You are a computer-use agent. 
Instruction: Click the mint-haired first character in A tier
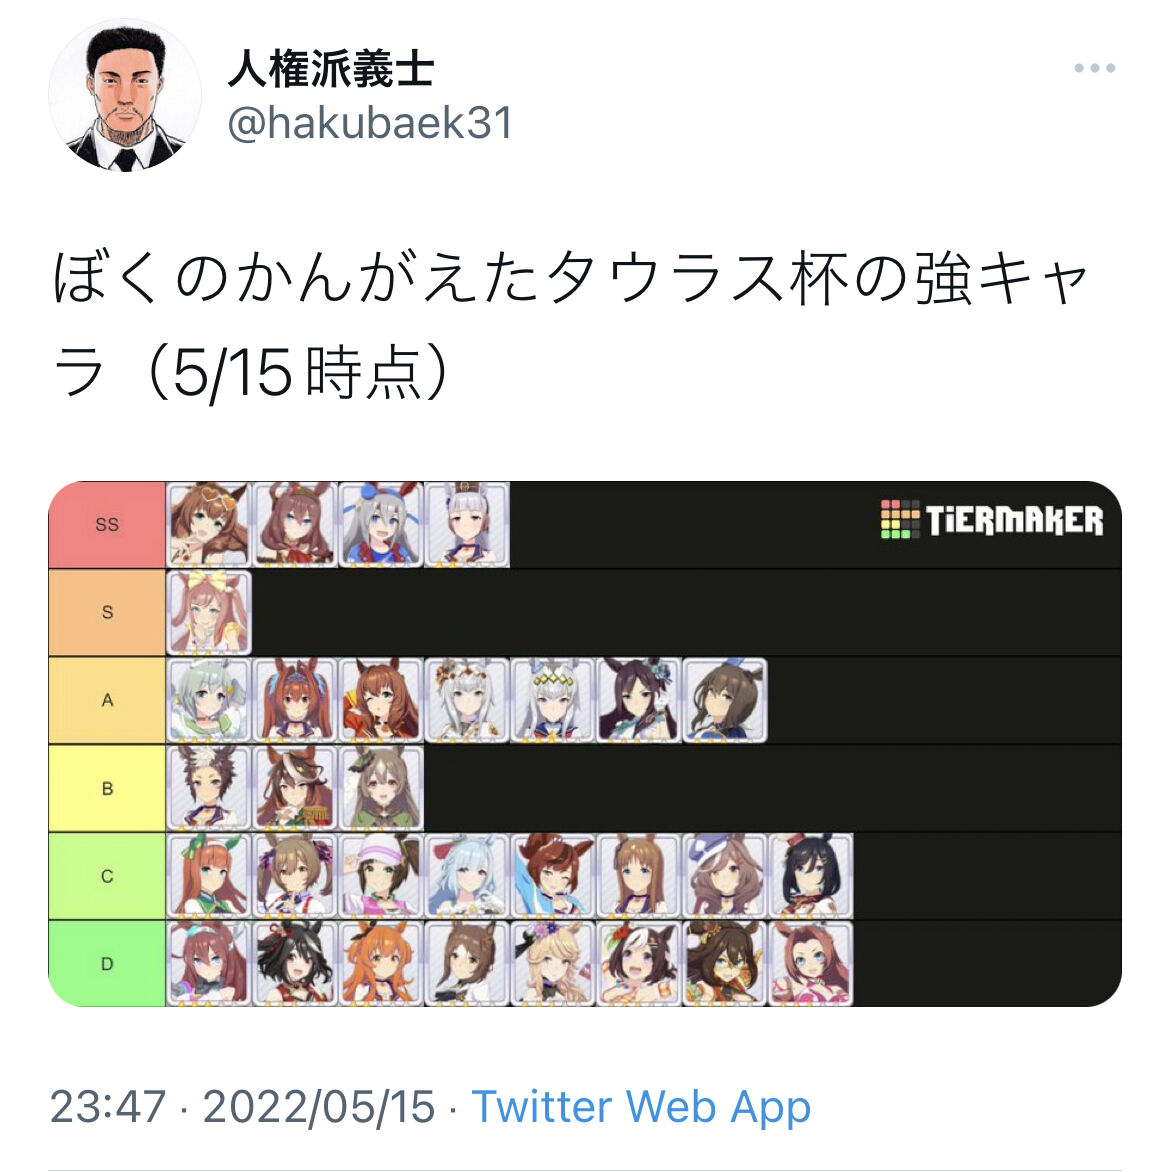pos(209,700)
